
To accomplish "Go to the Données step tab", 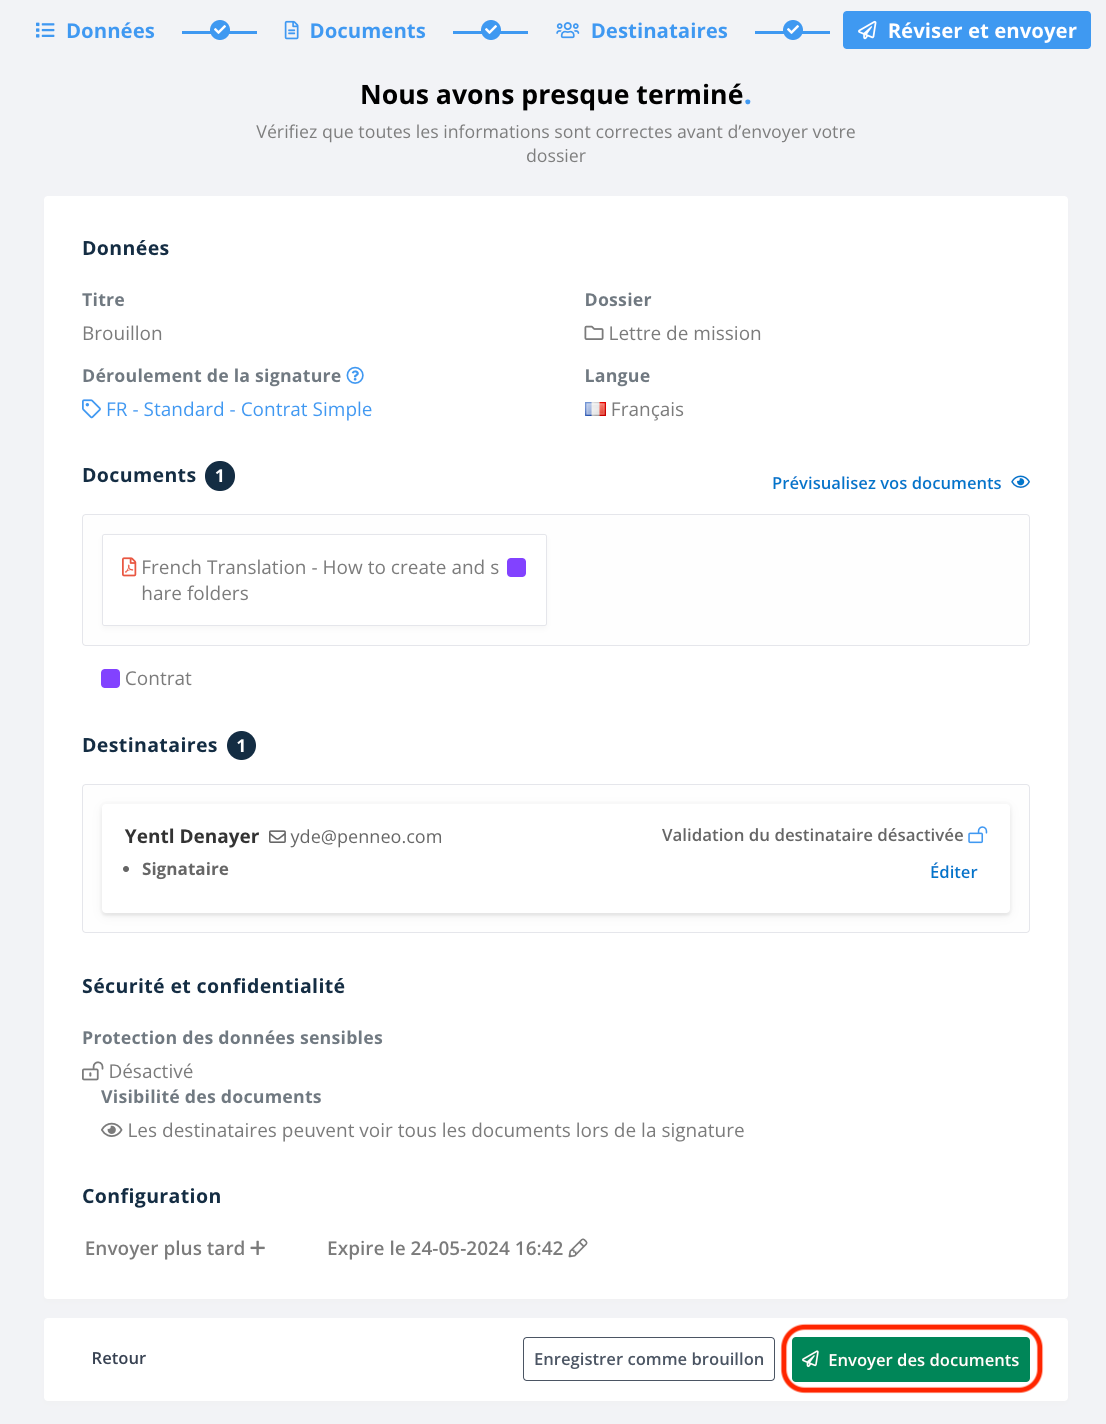I will (x=95, y=31).
